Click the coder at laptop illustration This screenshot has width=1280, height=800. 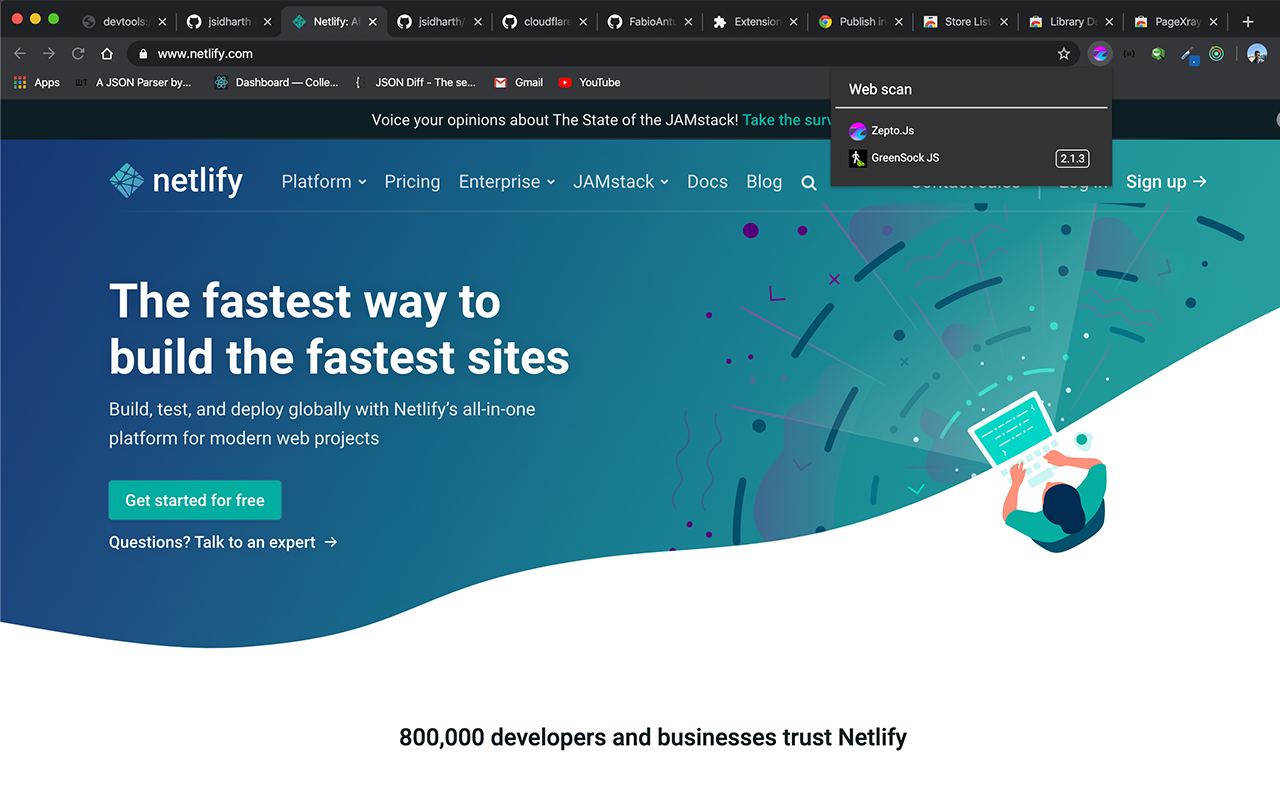(1040, 472)
